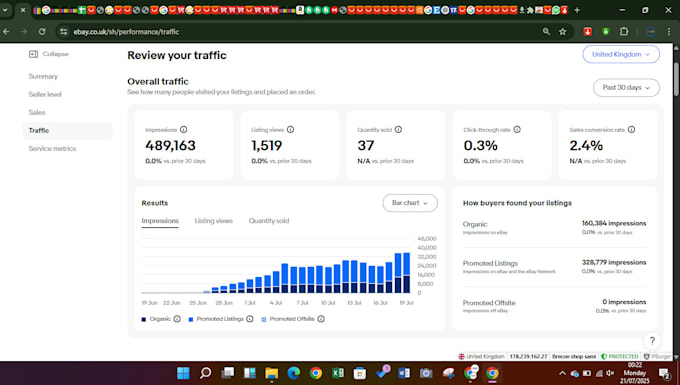Select Traffic in sidebar
Image resolution: width=680 pixels, height=385 pixels.
68,131
